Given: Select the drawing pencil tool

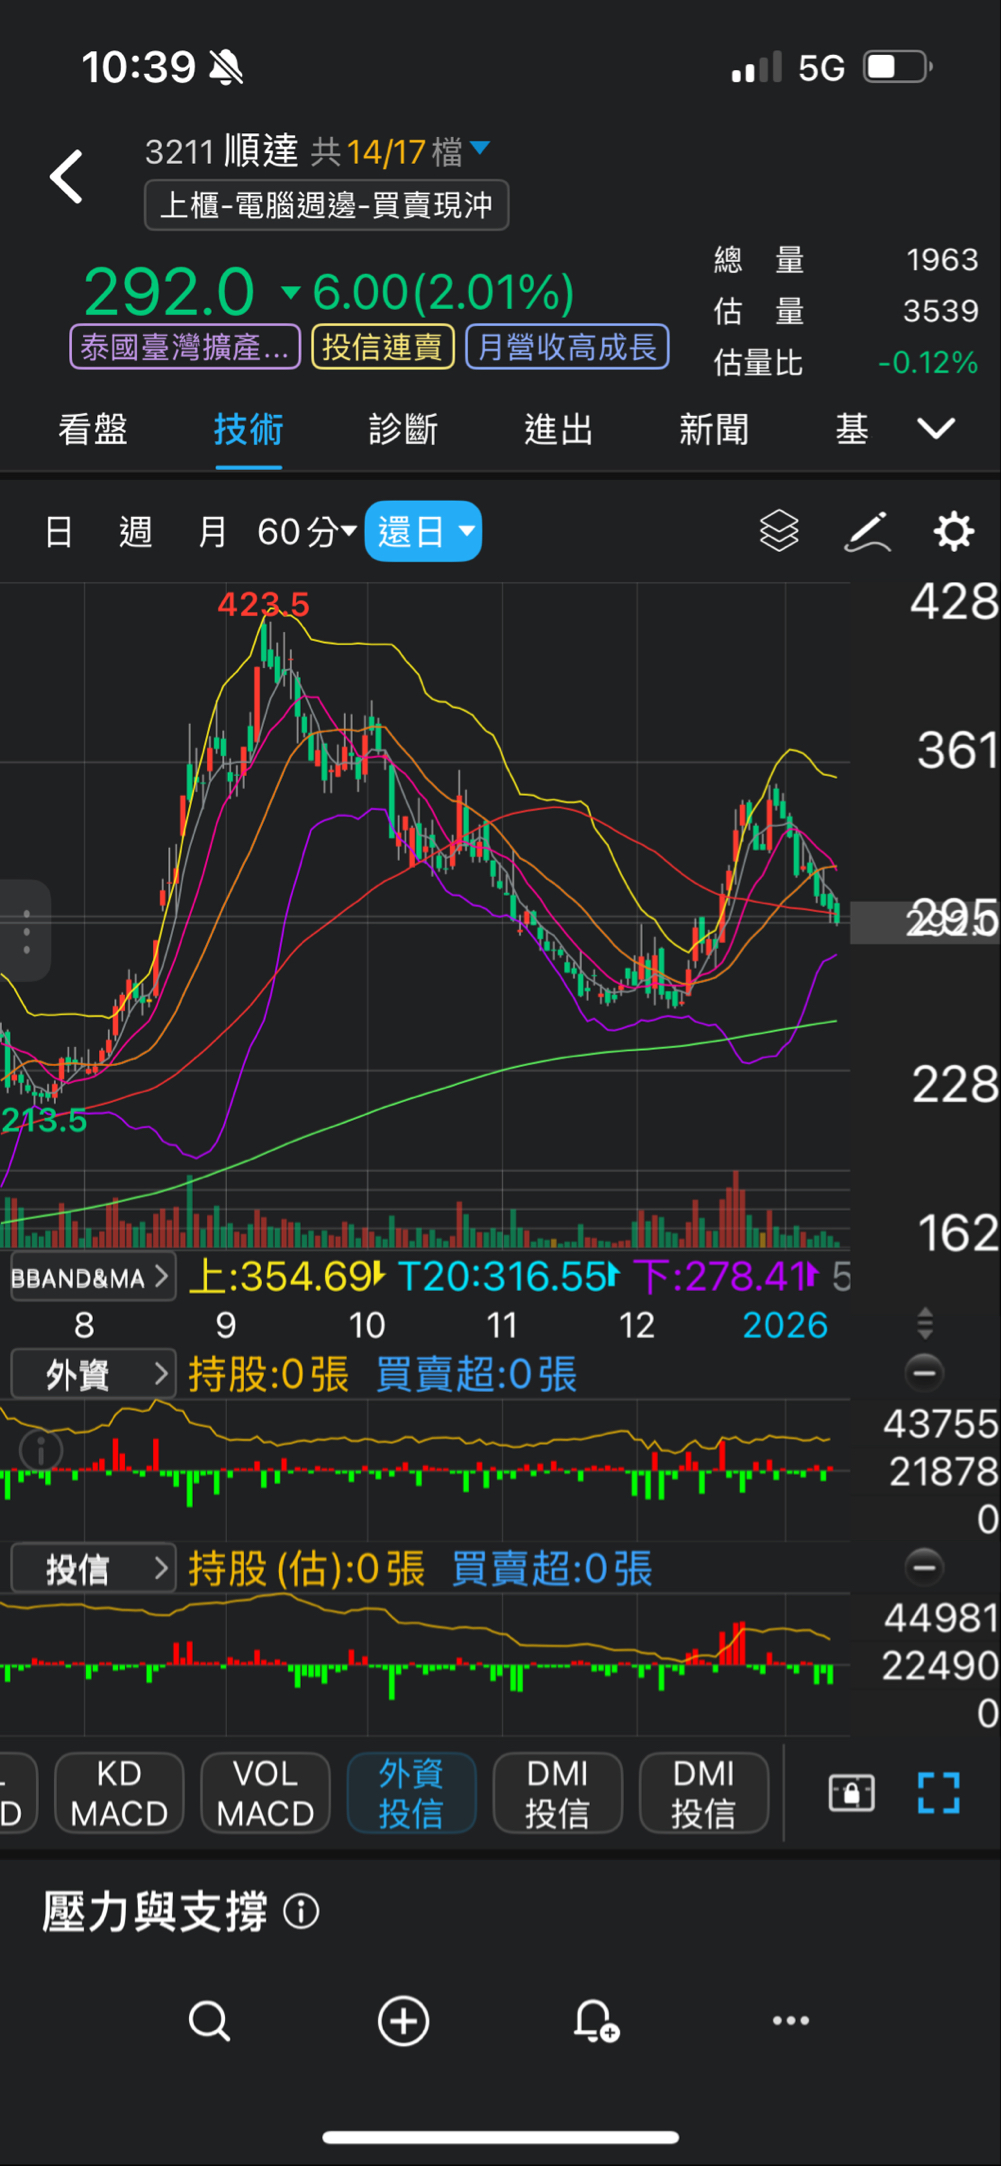Looking at the screenshot, I should 867,531.
